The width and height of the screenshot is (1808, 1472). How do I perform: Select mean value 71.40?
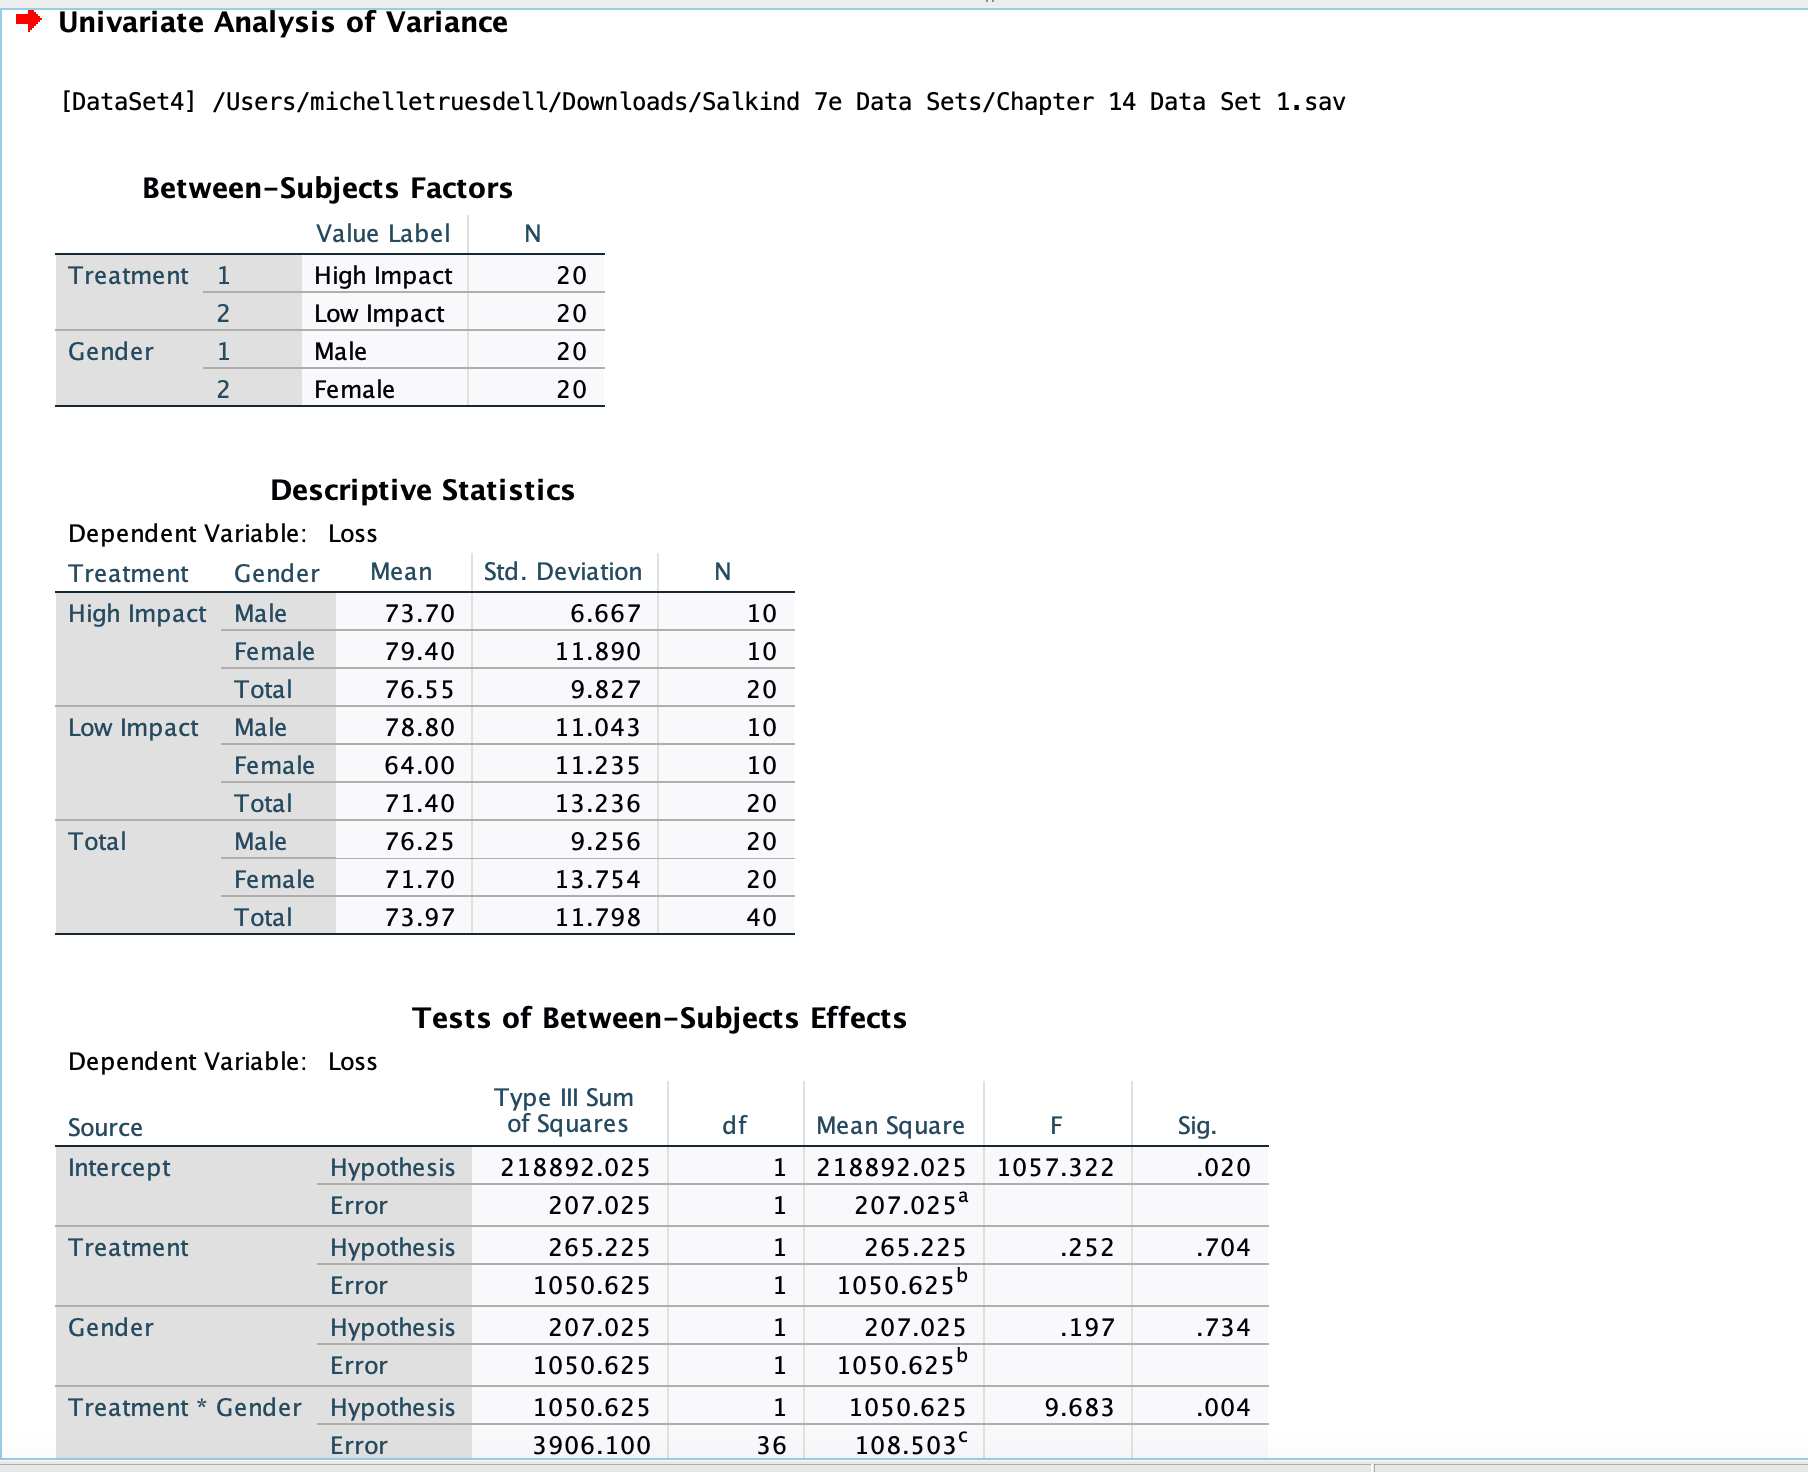[420, 803]
